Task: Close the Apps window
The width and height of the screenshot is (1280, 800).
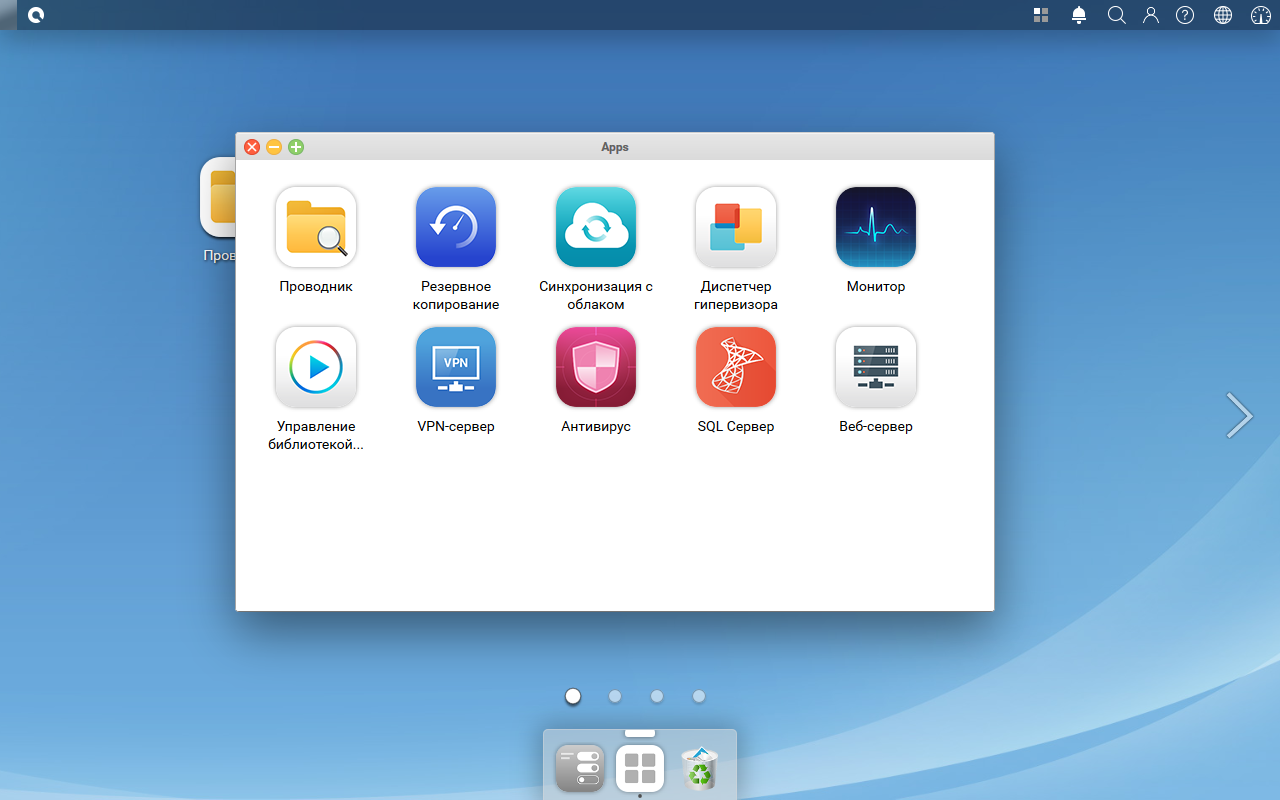Action: point(252,147)
